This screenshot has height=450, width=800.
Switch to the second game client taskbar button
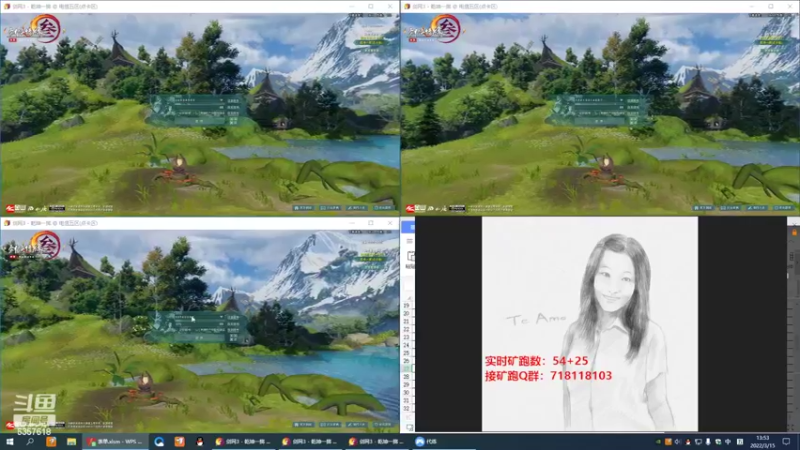coord(310,442)
